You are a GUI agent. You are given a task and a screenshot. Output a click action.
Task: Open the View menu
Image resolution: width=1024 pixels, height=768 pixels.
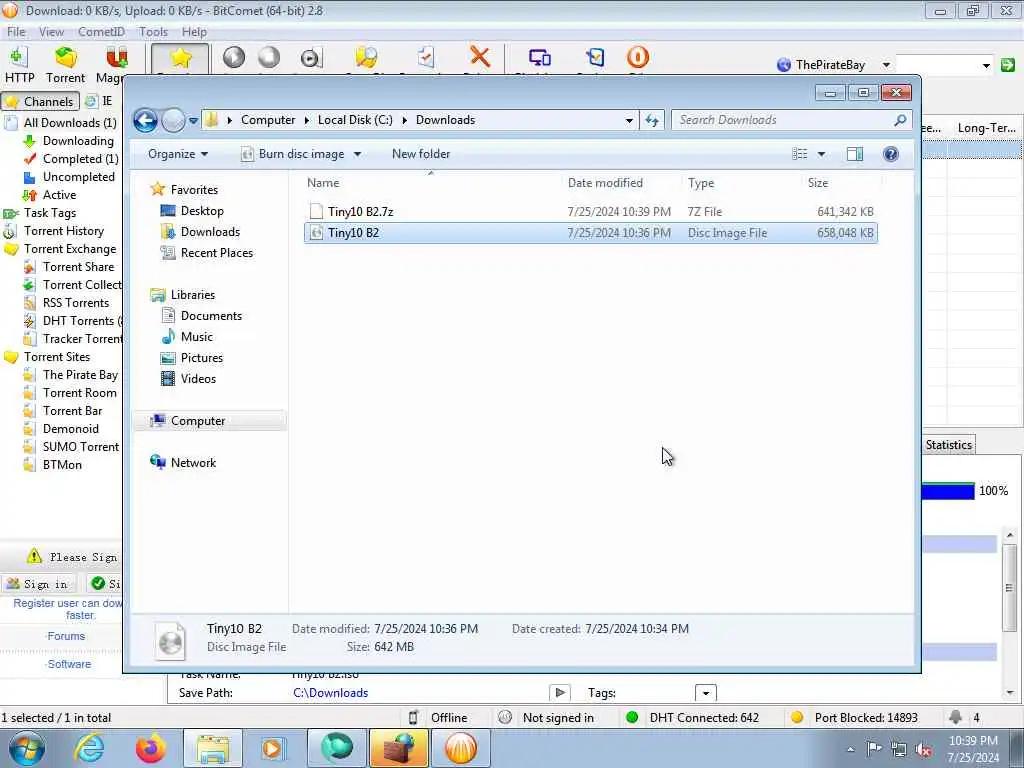51,32
